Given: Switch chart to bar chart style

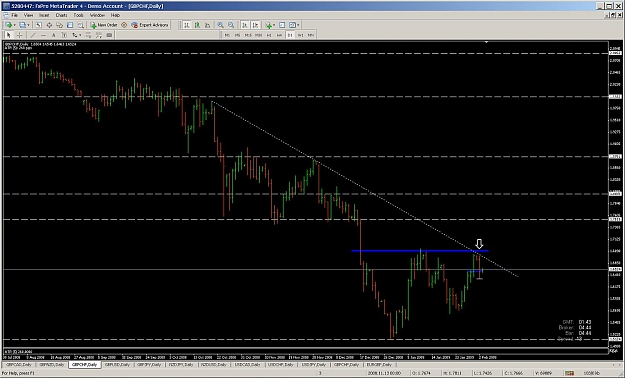Looking at the screenshot, I should pyautogui.click(x=187, y=25).
